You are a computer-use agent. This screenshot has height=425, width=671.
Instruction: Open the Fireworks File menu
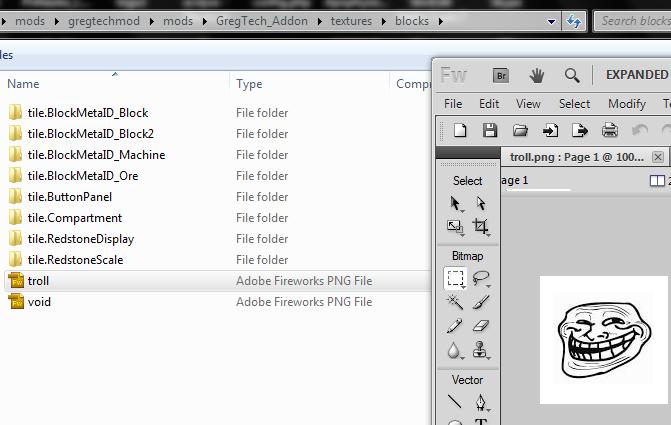[453, 104]
